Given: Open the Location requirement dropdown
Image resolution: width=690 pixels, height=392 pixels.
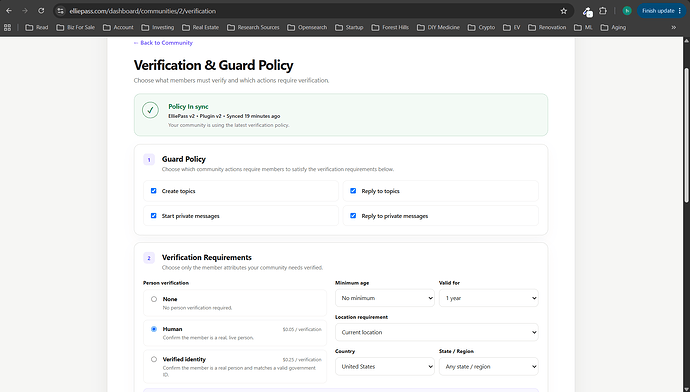Looking at the screenshot, I should tap(437, 332).
